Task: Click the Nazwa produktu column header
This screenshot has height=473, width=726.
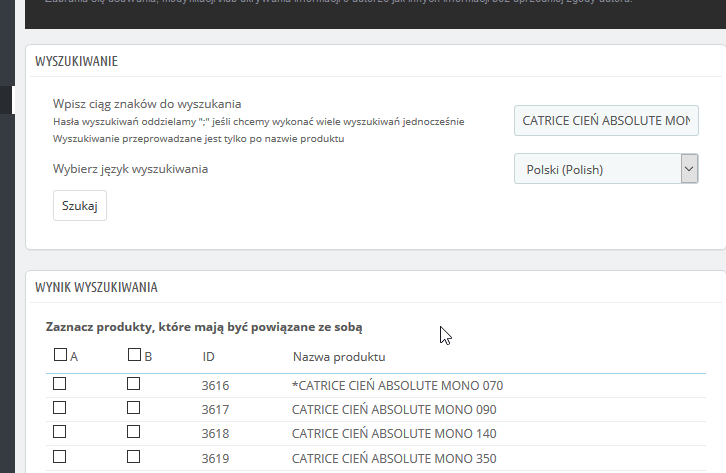Action: pos(339,357)
